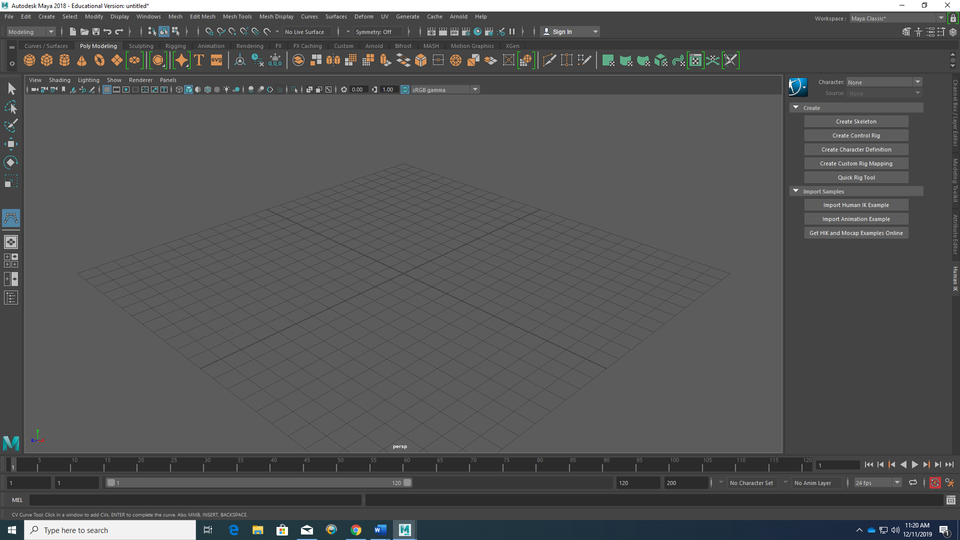Click the Redo arrow icon
Viewport: 960px width, 540px height.
119,32
